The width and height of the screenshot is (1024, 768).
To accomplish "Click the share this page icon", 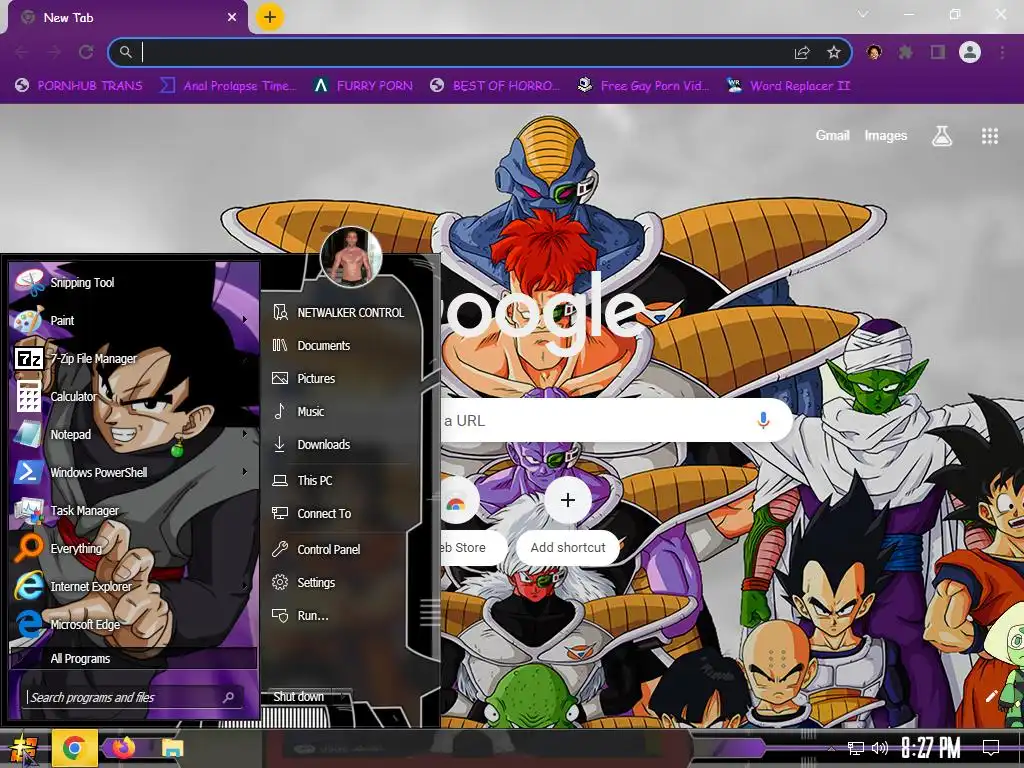I will coord(802,52).
